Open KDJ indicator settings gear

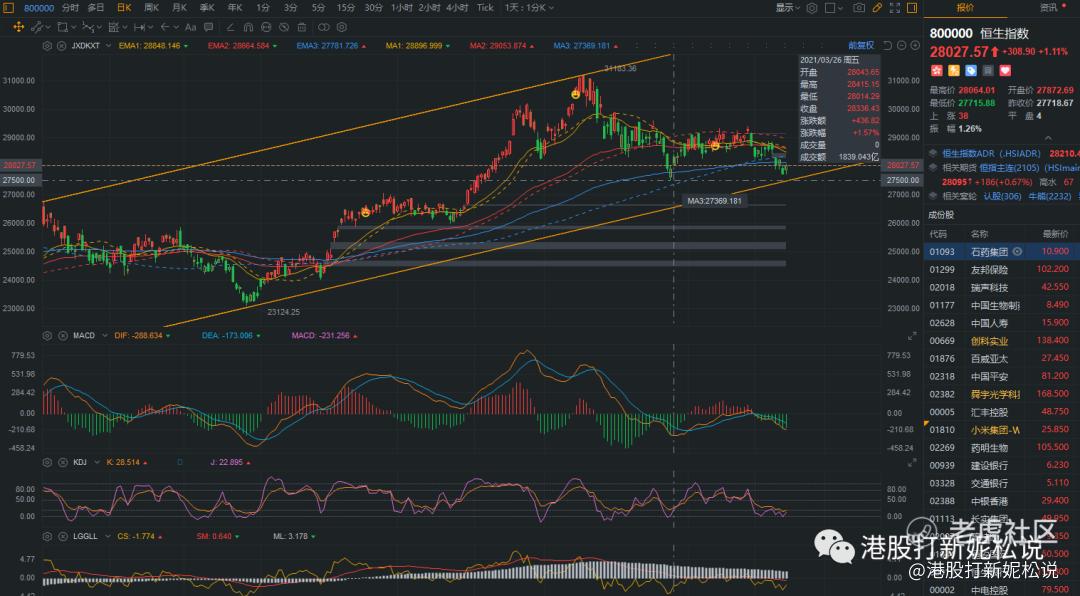47,462
